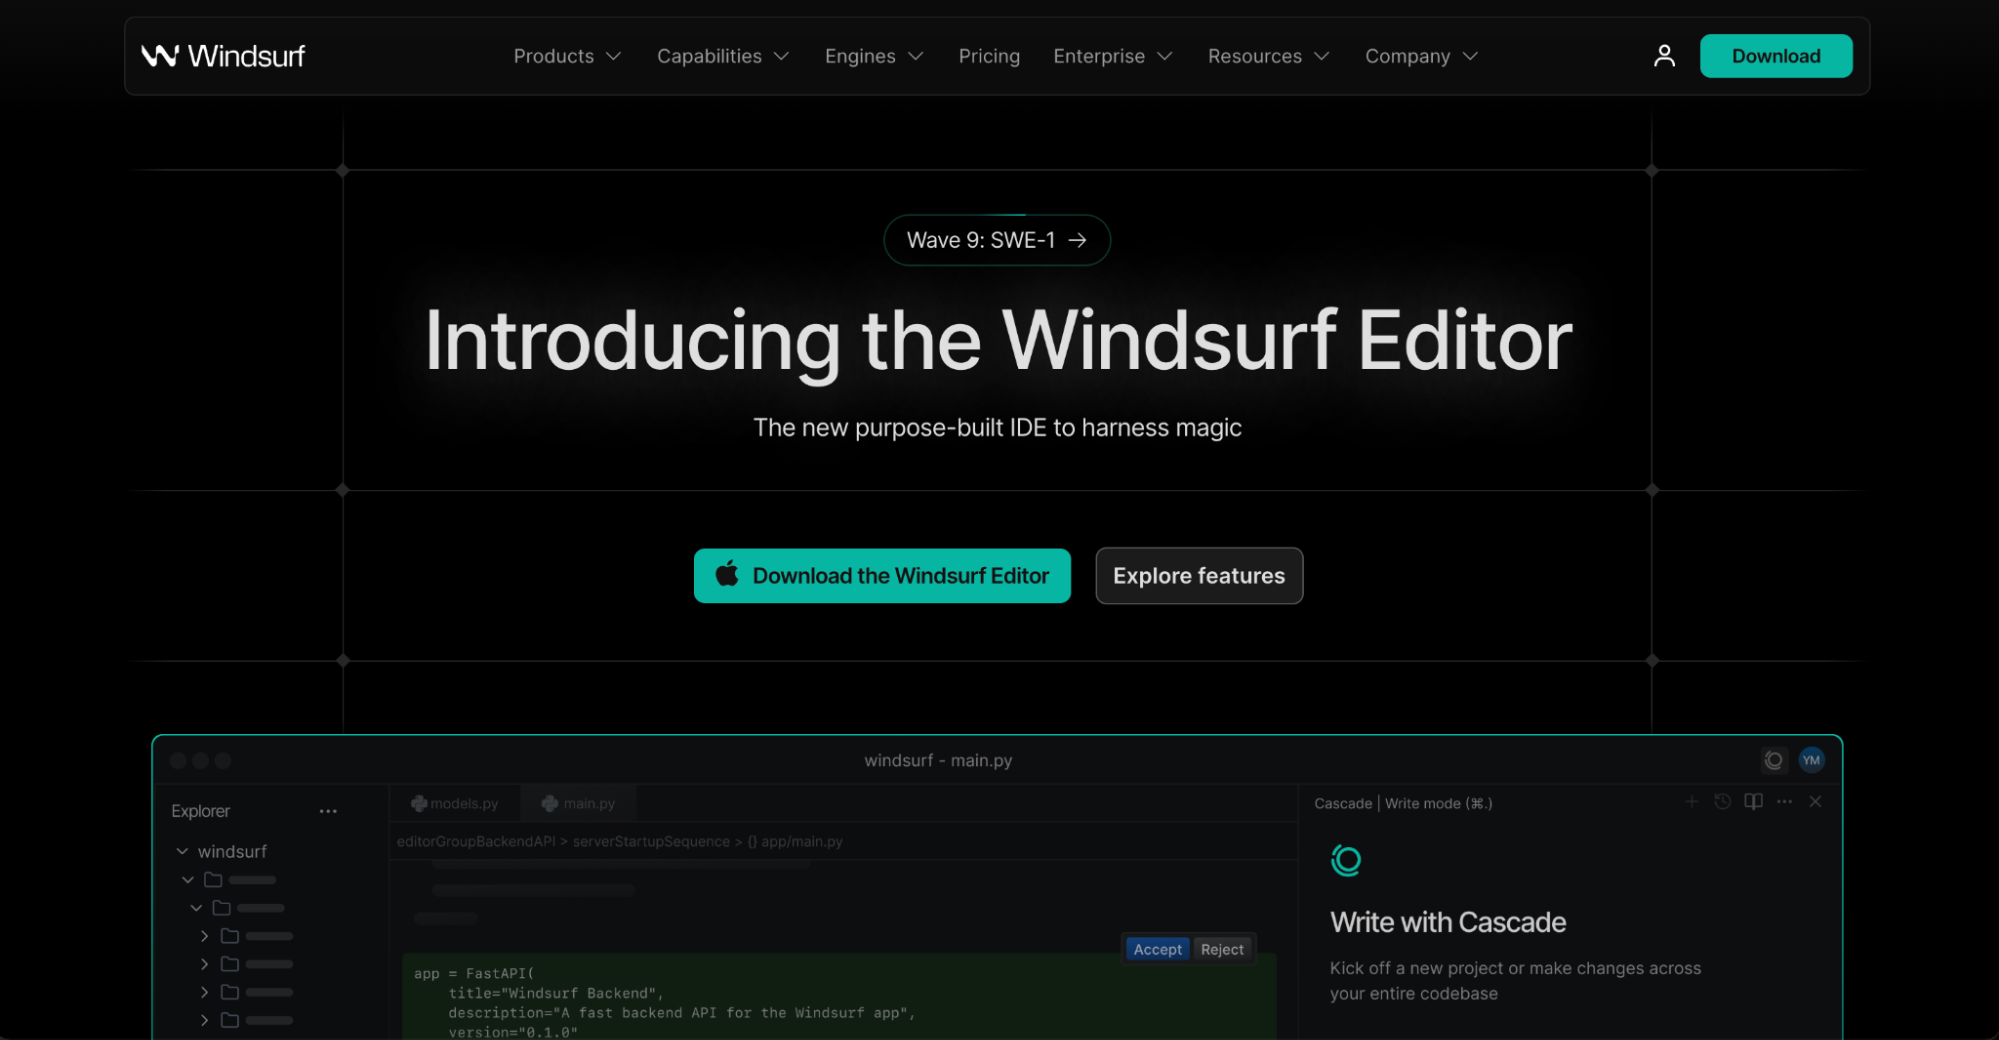
Task: Close the Cascade panel
Action: (x=1815, y=802)
